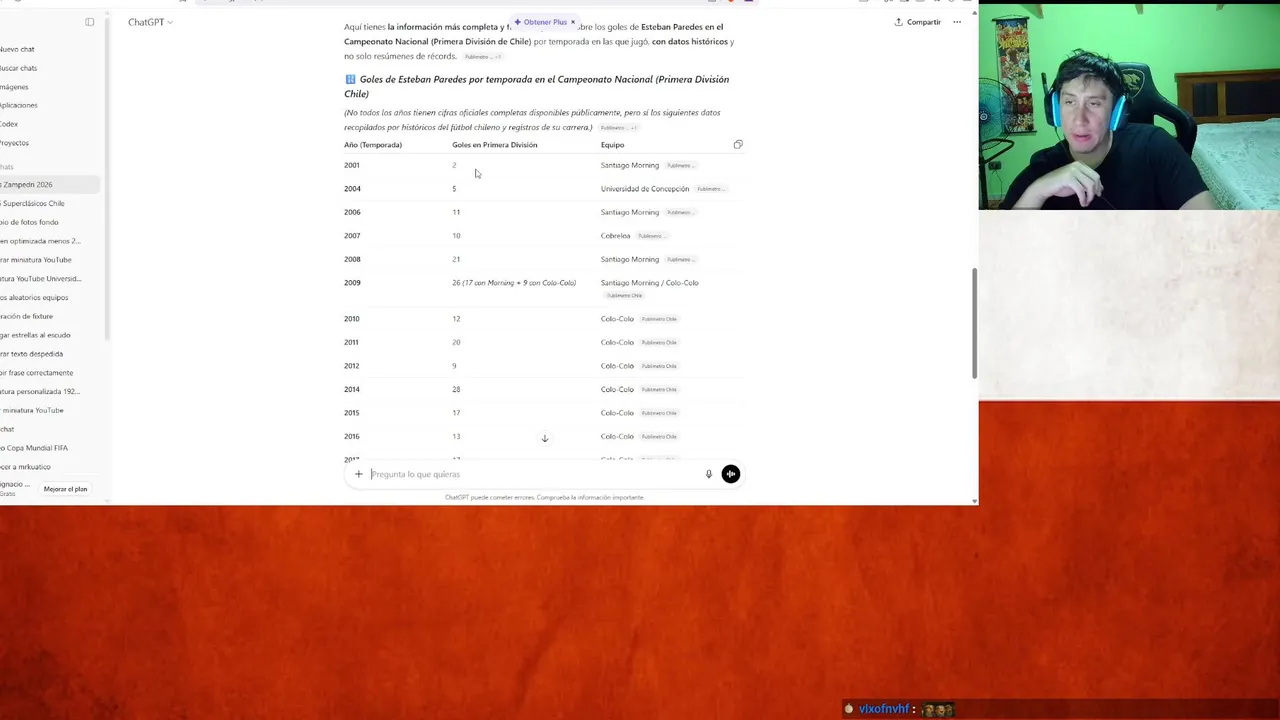Click the '28' goals cell for 2014
Viewport: 1280px width, 720px height.
tap(456, 389)
